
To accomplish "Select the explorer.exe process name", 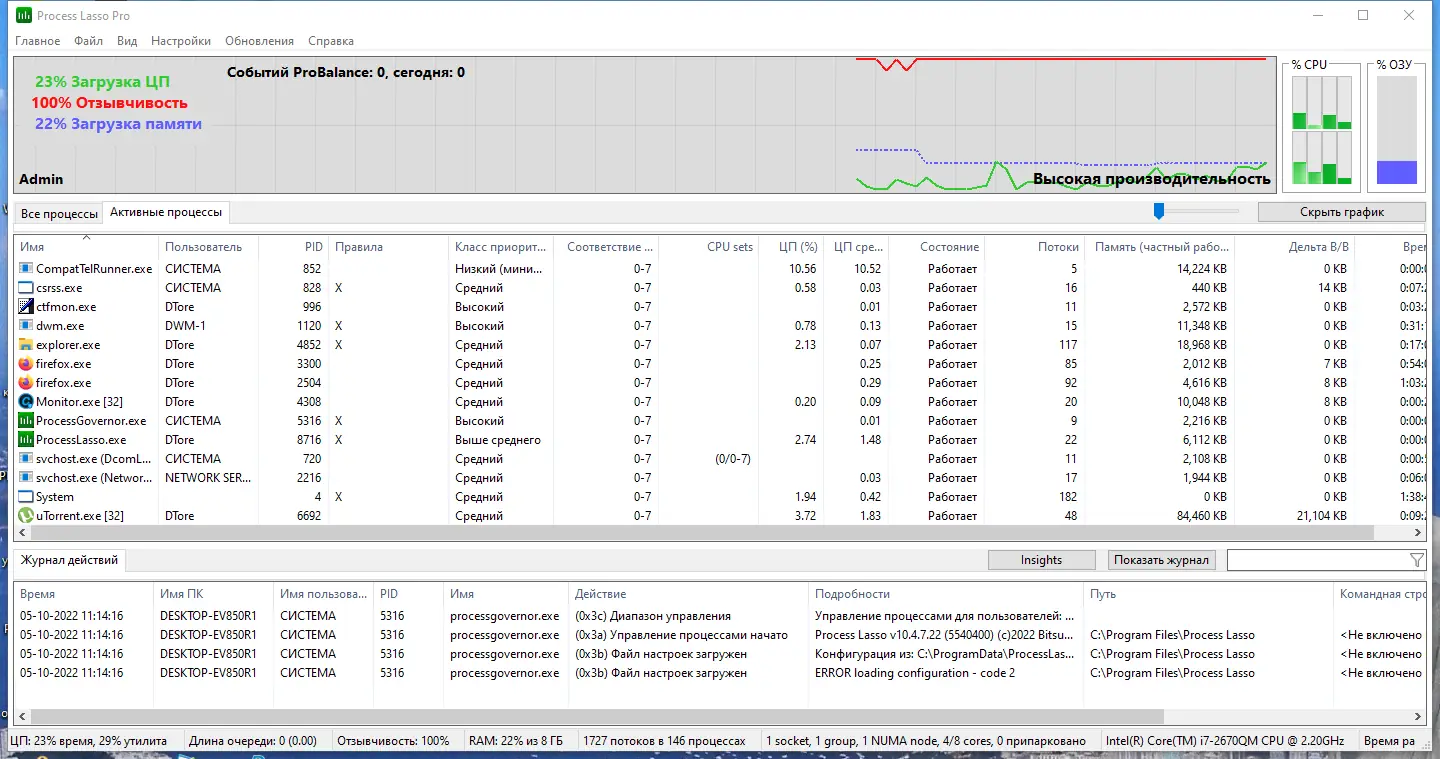I will (x=68, y=345).
